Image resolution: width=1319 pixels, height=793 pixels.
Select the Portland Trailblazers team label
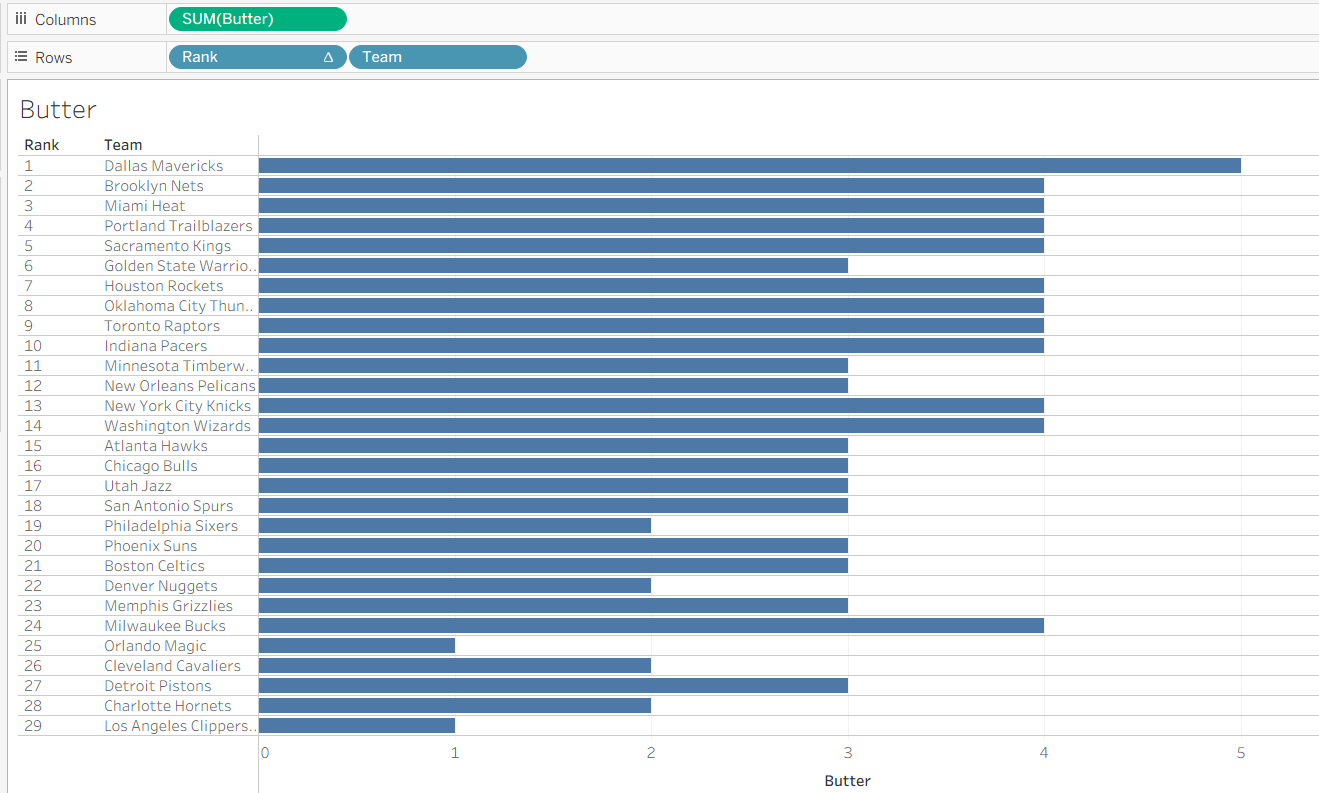coord(179,226)
